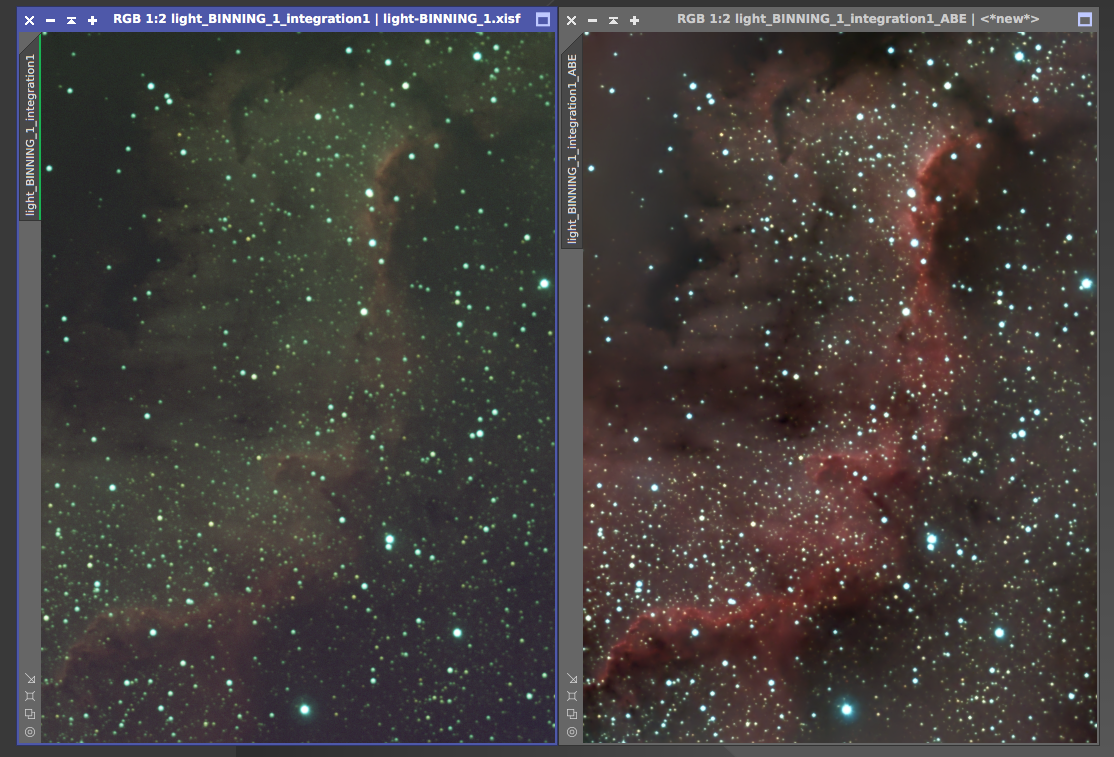Image resolution: width=1114 pixels, height=757 pixels.
Task: Click the overlapping squares icon in the ABE window
Action: click(571, 714)
